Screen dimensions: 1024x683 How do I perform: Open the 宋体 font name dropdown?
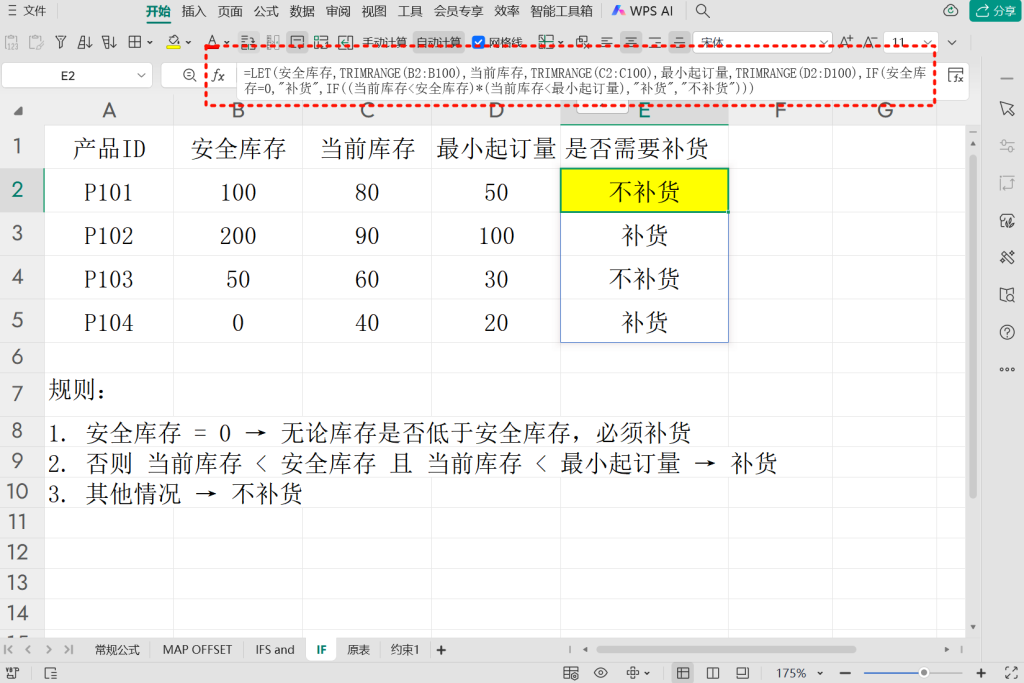coord(823,42)
